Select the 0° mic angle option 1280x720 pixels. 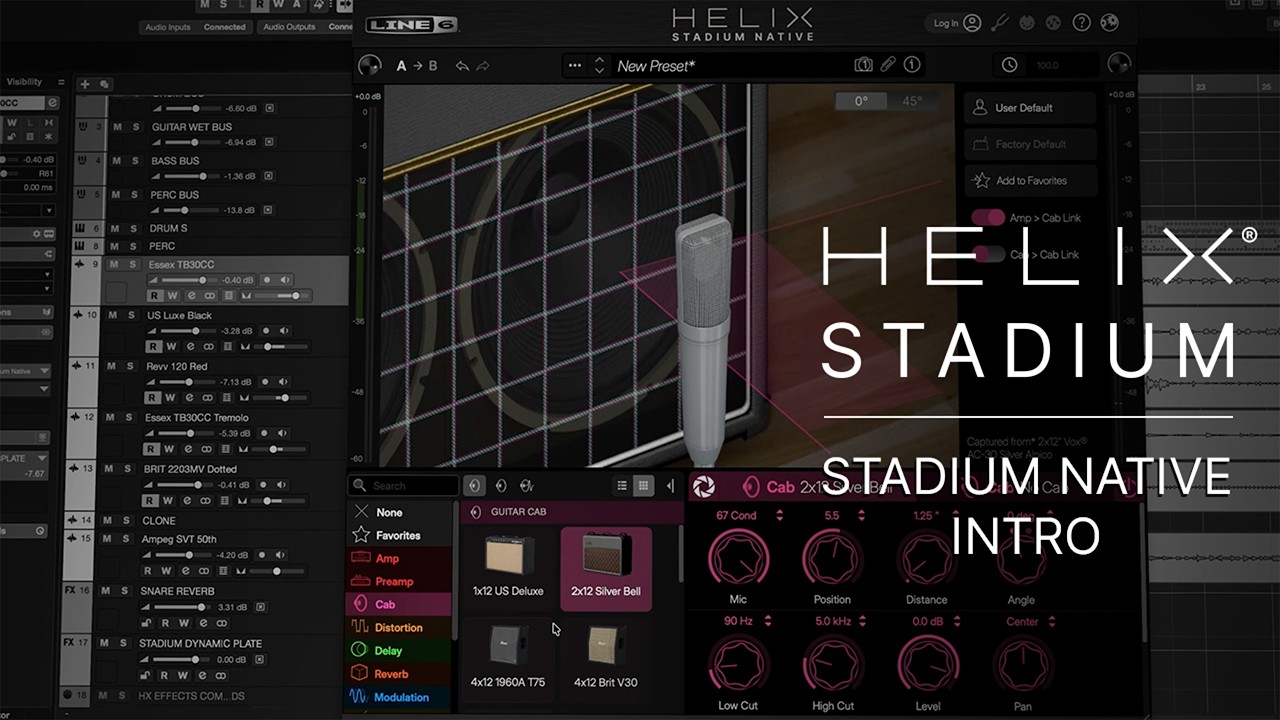(x=862, y=101)
